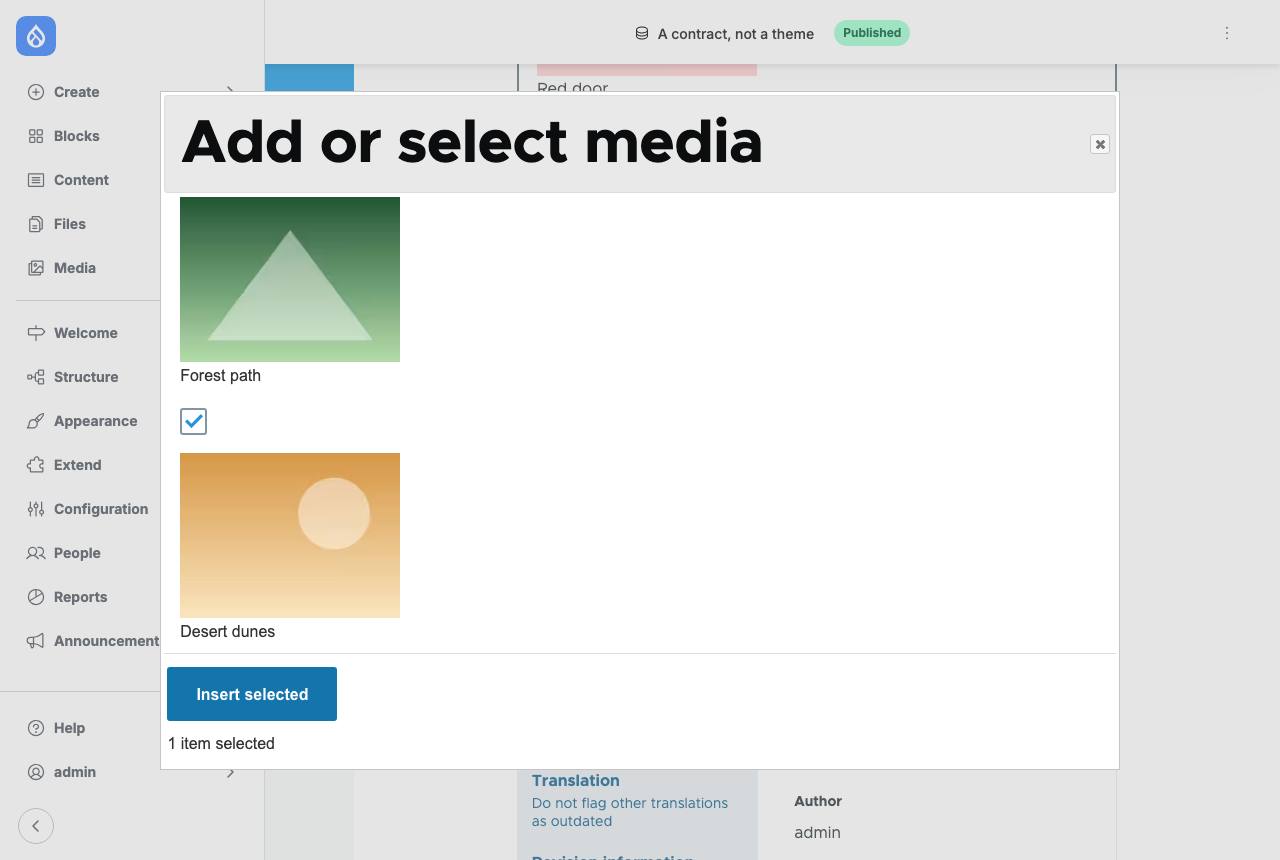
Task: Click the '1 item selected' status text
Action: [221, 744]
